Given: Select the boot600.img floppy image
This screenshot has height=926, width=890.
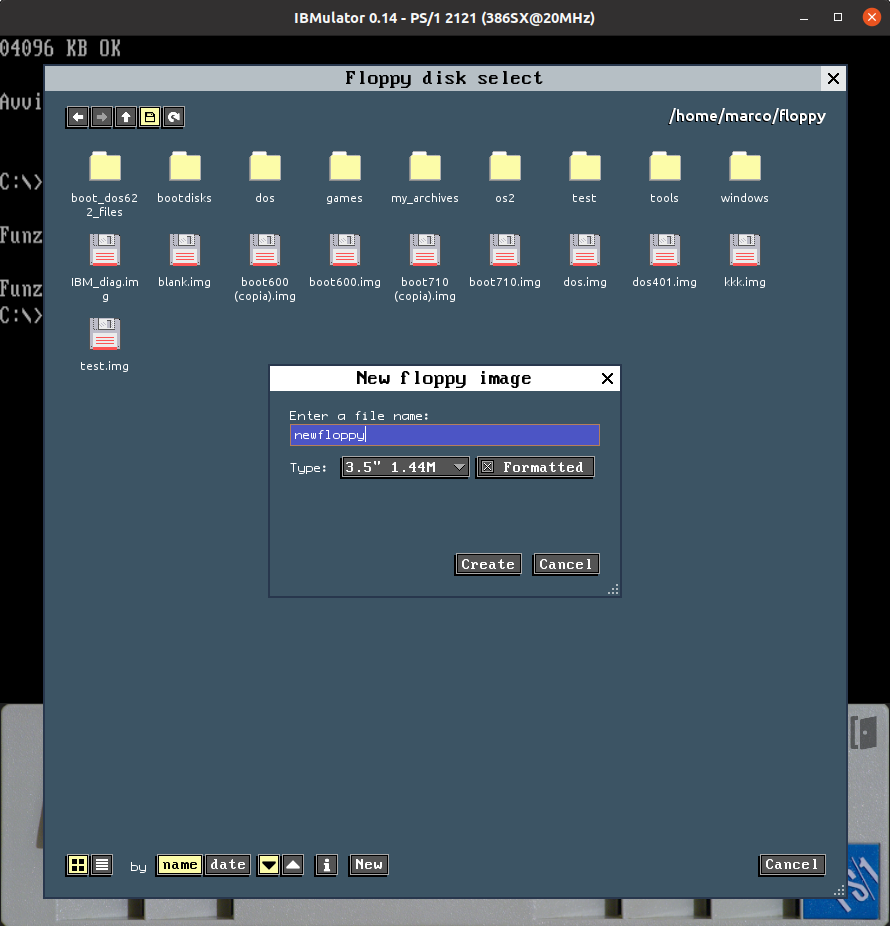Looking at the screenshot, I should click(x=345, y=261).
